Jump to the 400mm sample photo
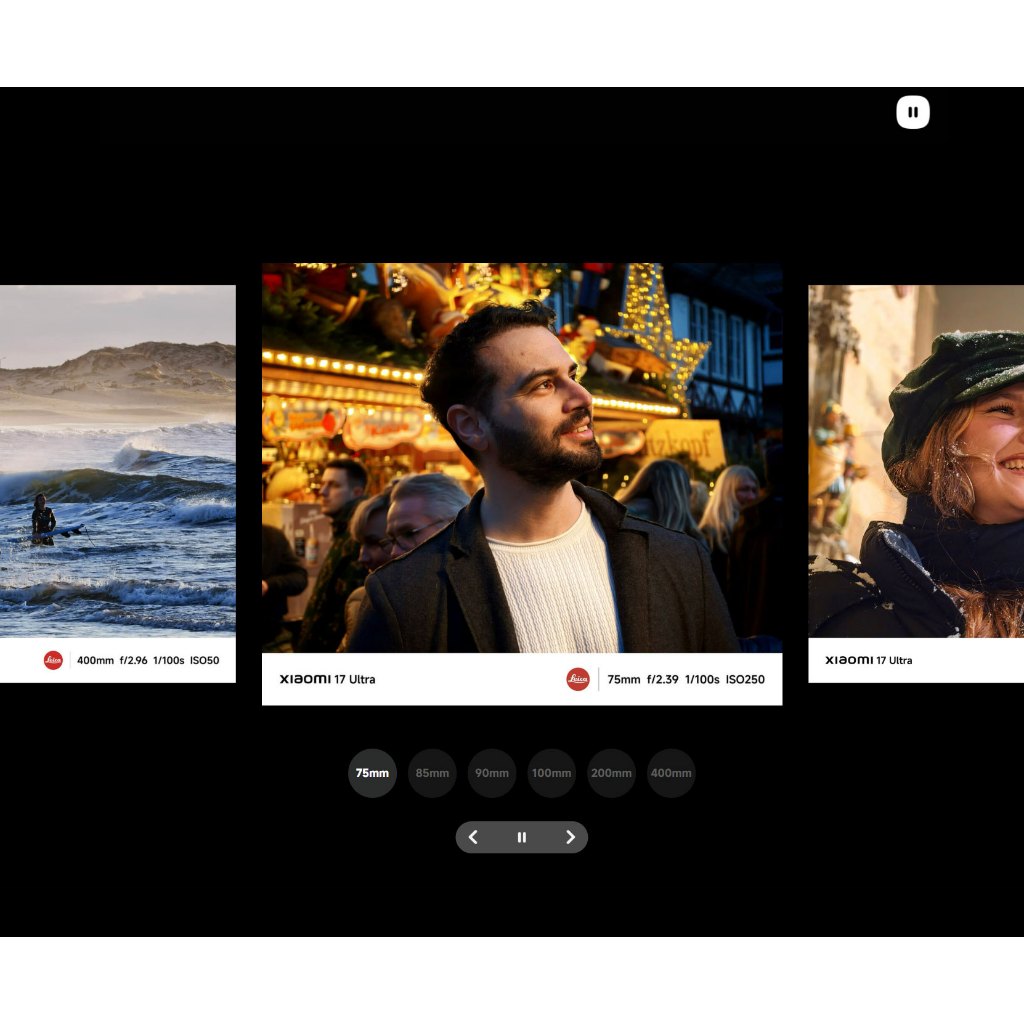 671,773
